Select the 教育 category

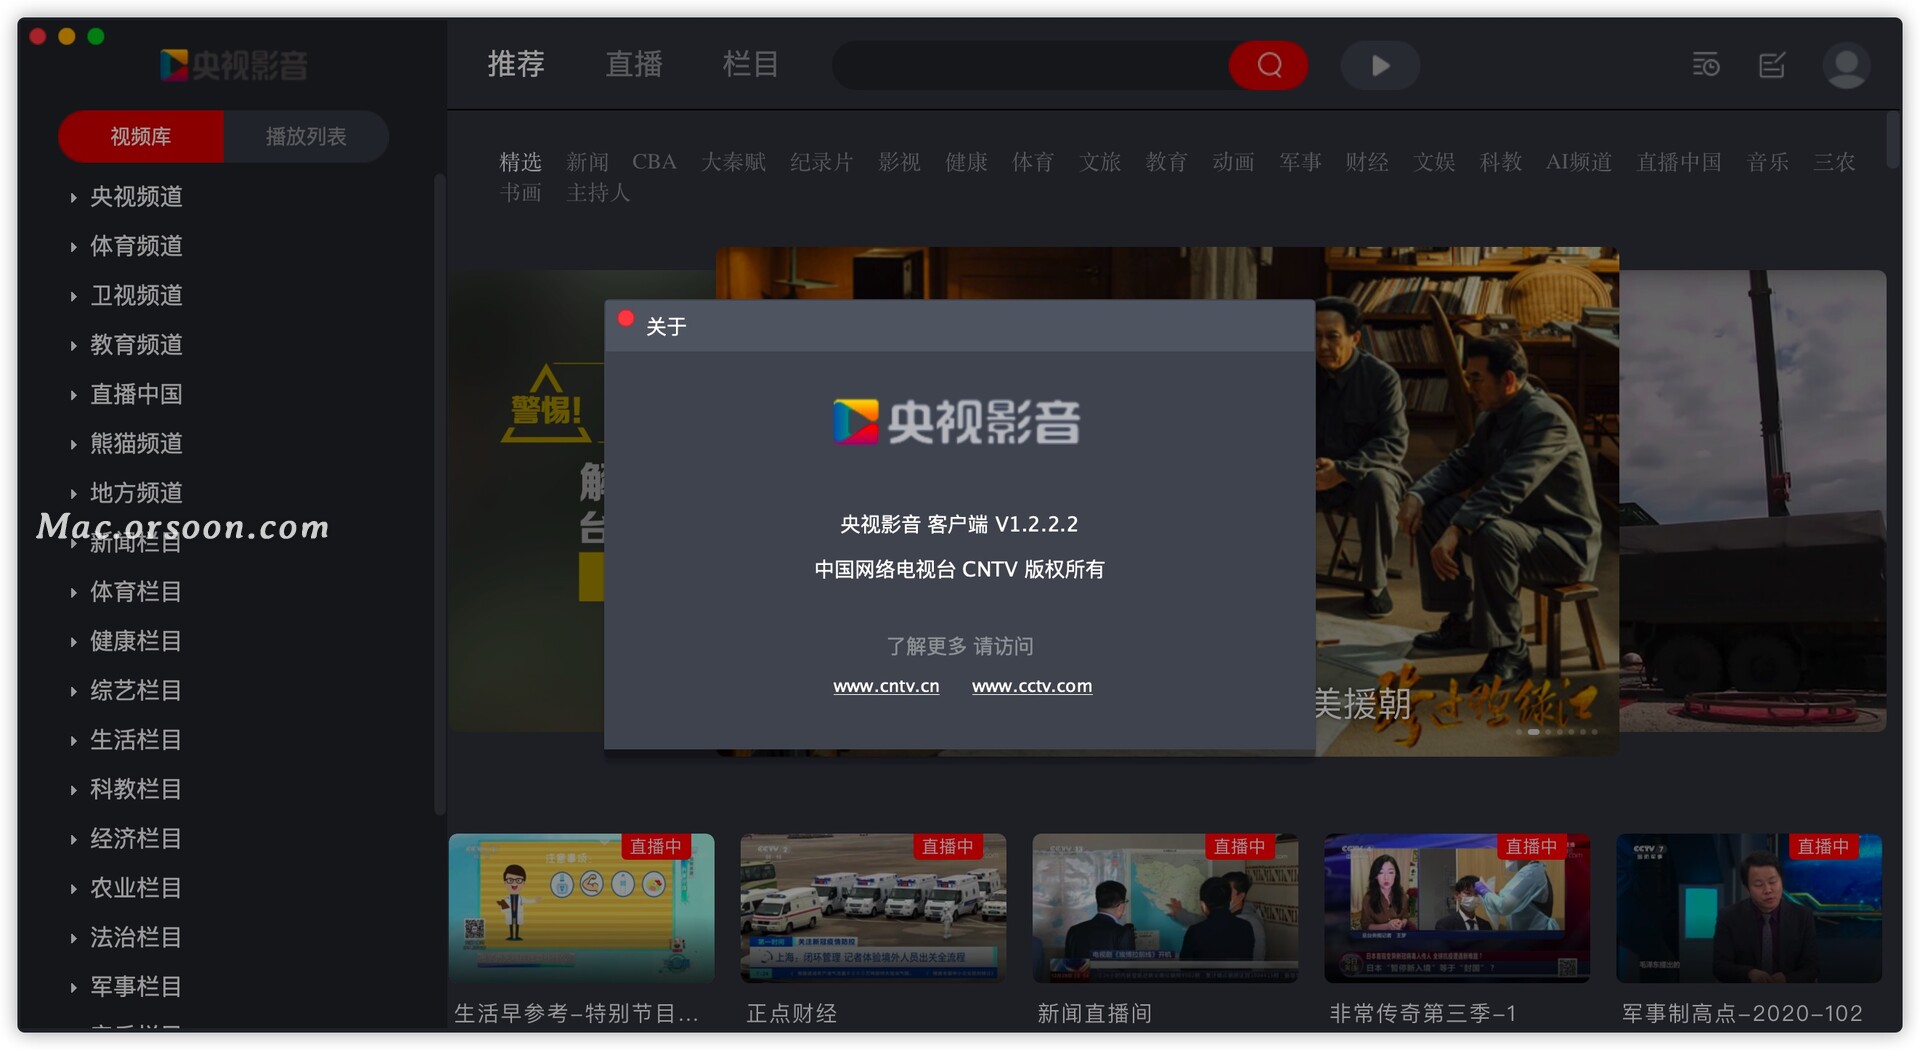click(1167, 162)
